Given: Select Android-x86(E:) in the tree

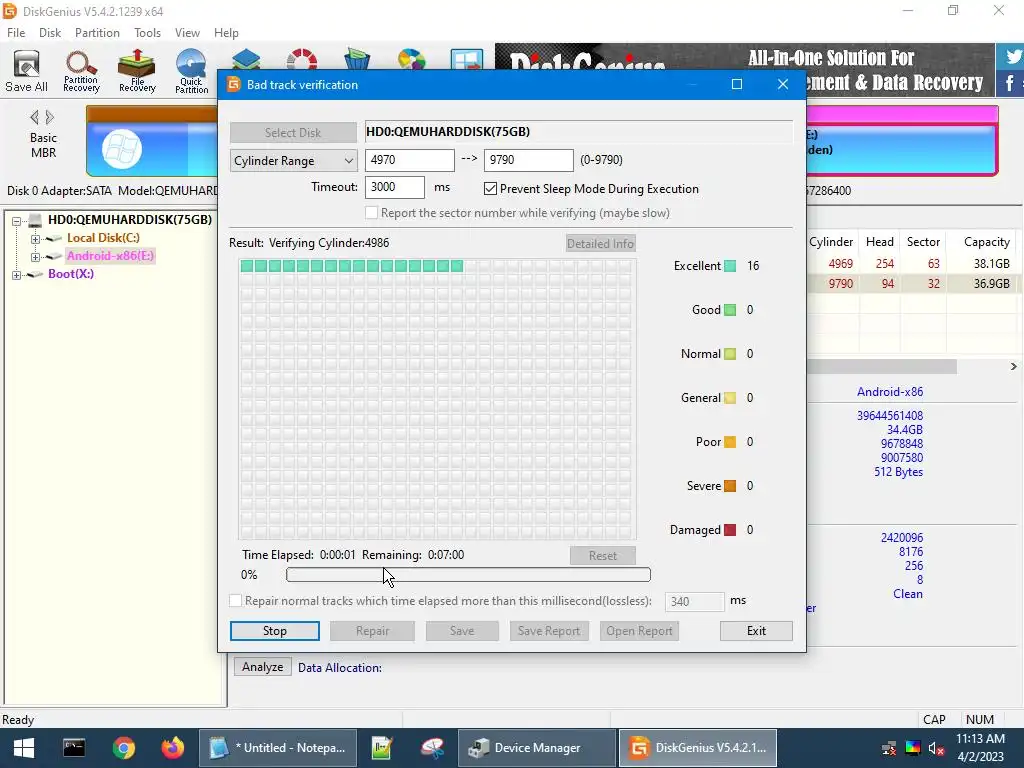Looking at the screenshot, I should [110, 256].
